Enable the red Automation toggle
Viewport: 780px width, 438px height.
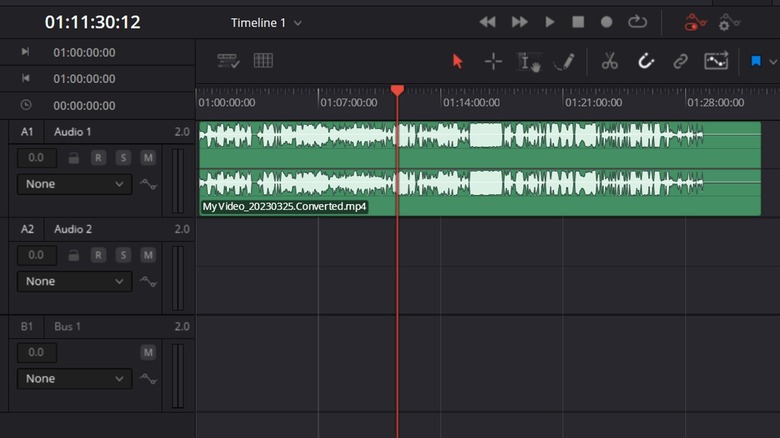695,21
